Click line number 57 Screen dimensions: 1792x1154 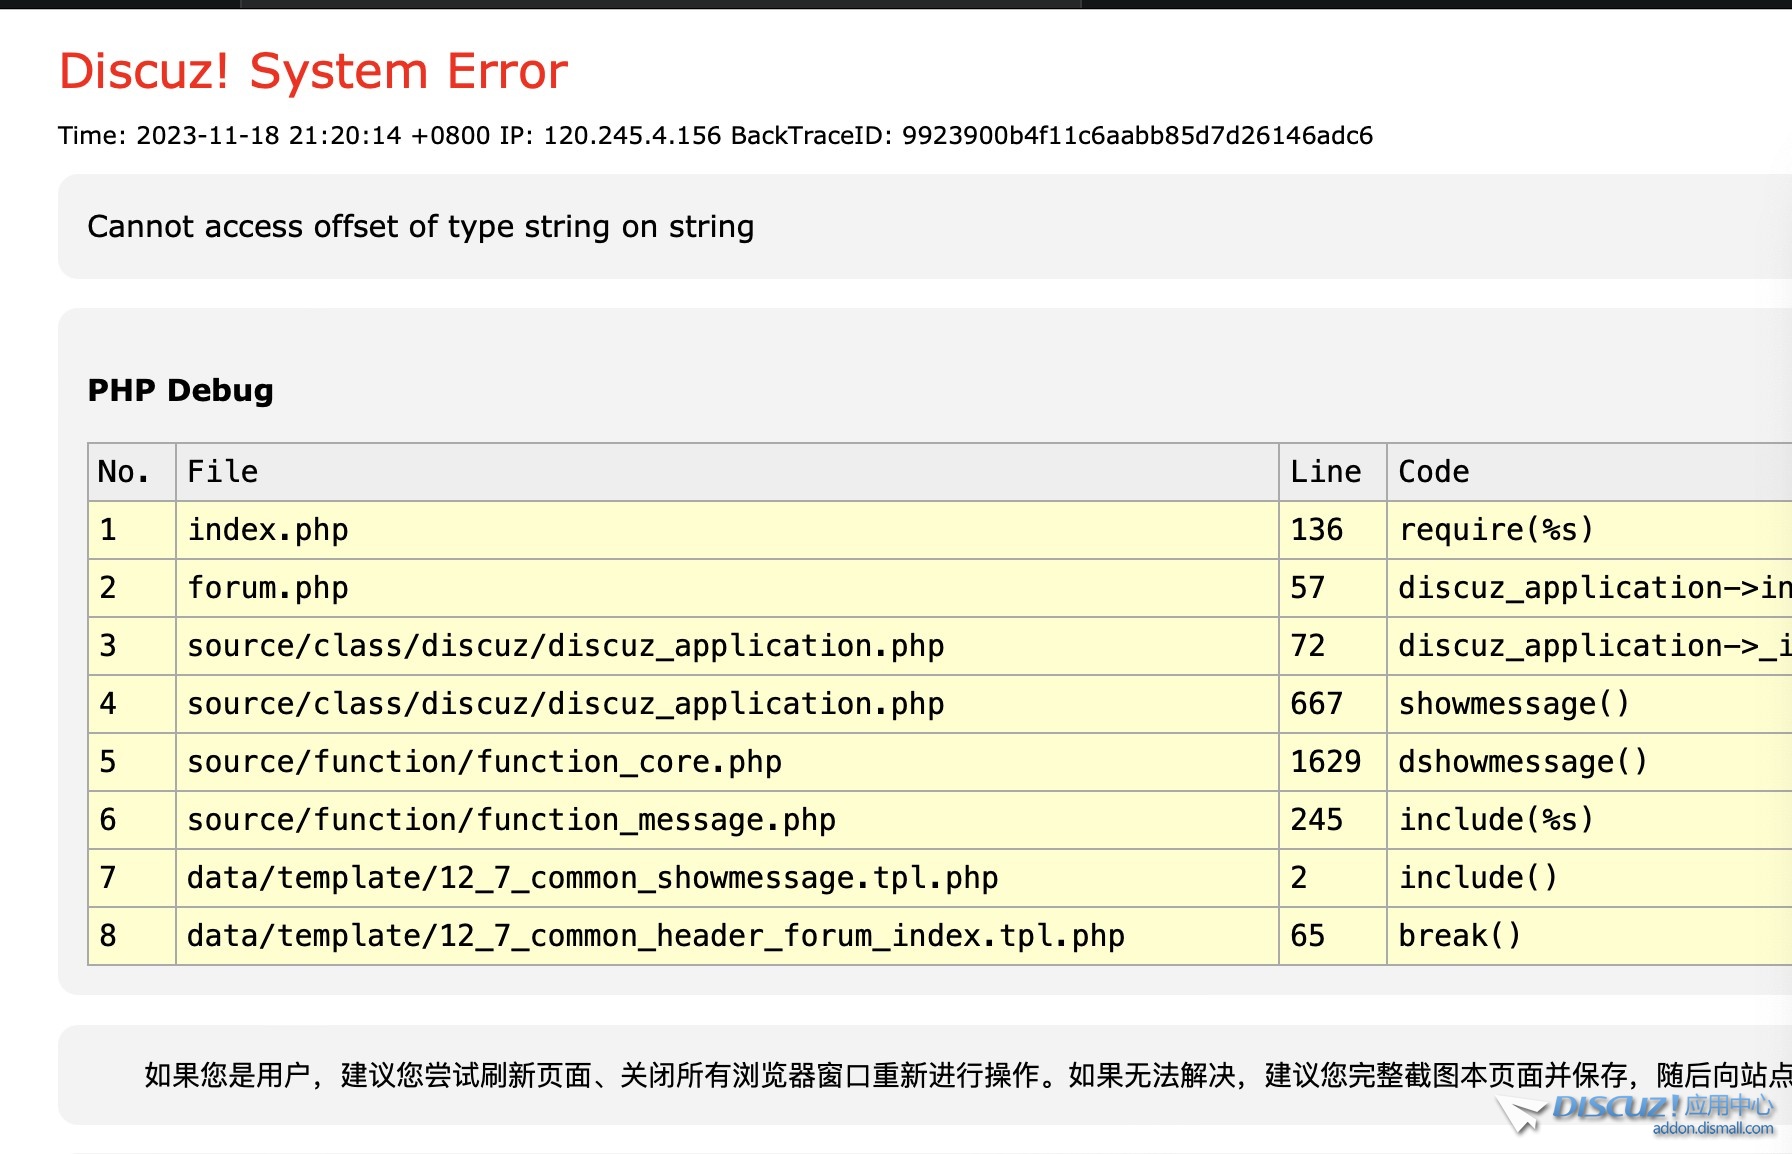[1333, 588]
